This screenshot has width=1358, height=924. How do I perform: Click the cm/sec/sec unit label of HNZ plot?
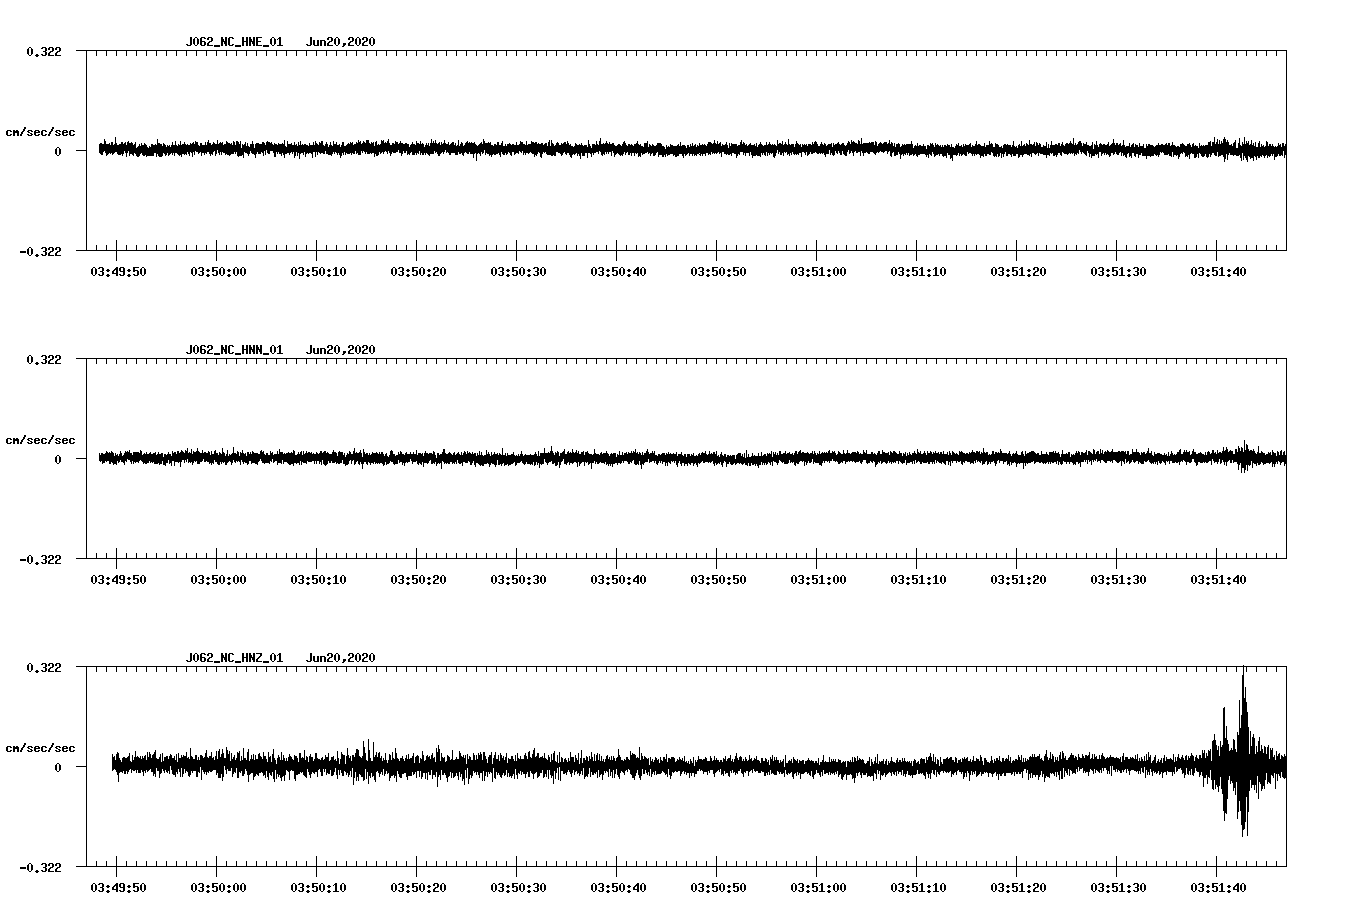click(x=40, y=748)
